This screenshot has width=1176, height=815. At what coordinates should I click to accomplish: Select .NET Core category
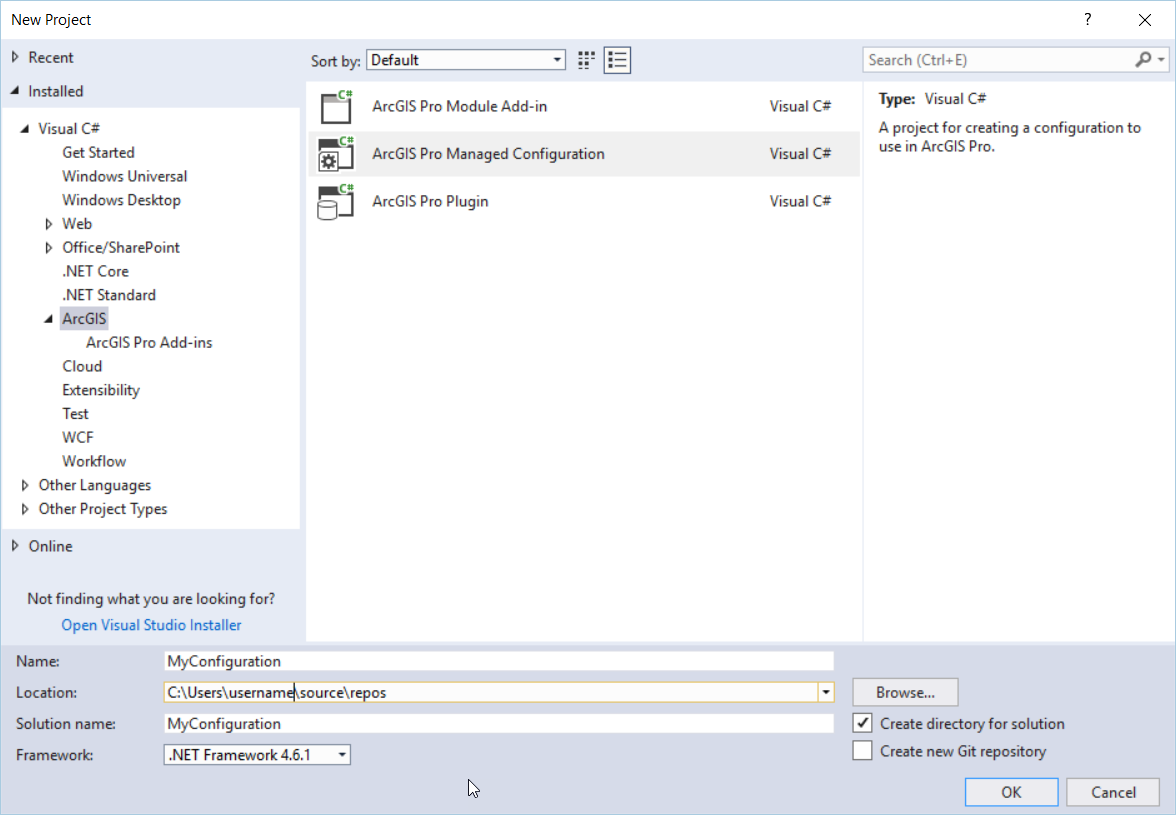pyautogui.click(x=95, y=271)
